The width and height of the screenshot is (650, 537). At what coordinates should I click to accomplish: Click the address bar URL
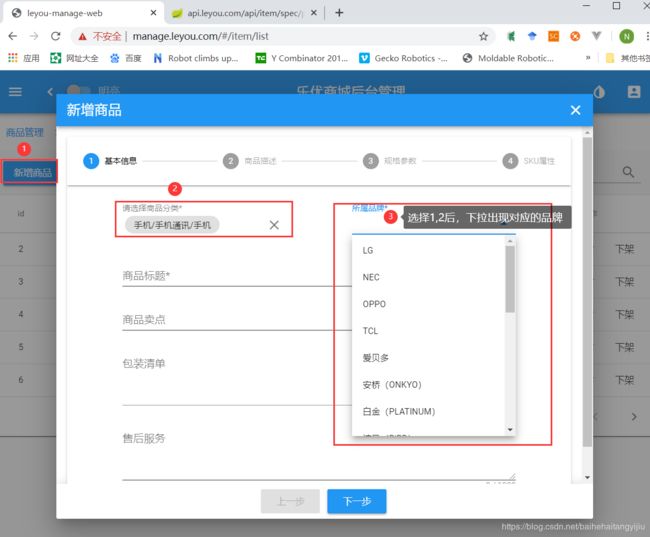[x=201, y=36]
